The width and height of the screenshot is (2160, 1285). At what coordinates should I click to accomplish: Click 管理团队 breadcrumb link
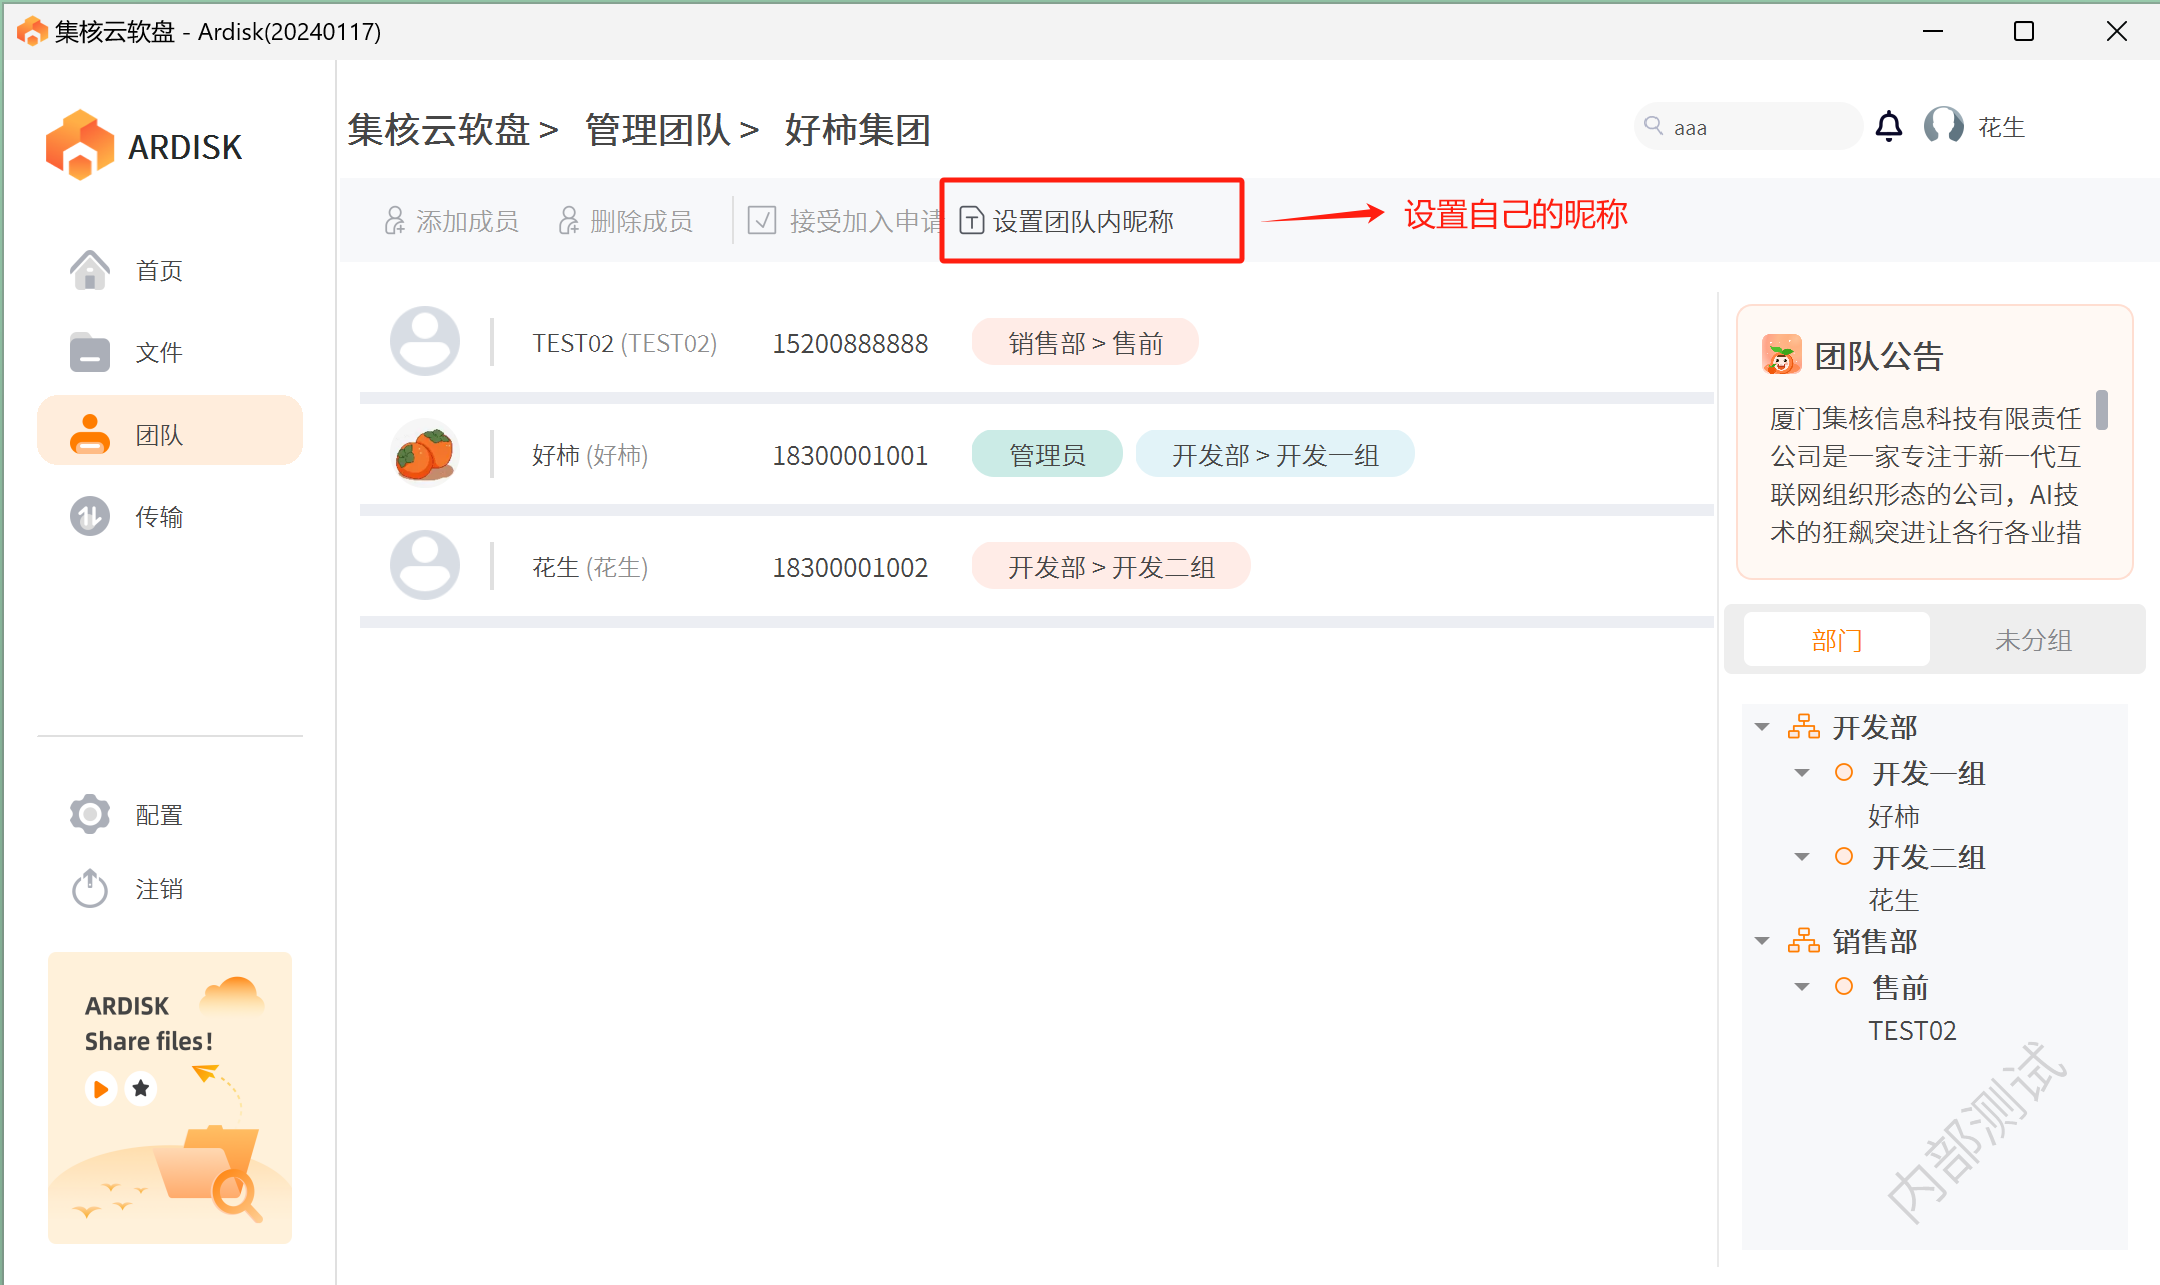(x=658, y=130)
